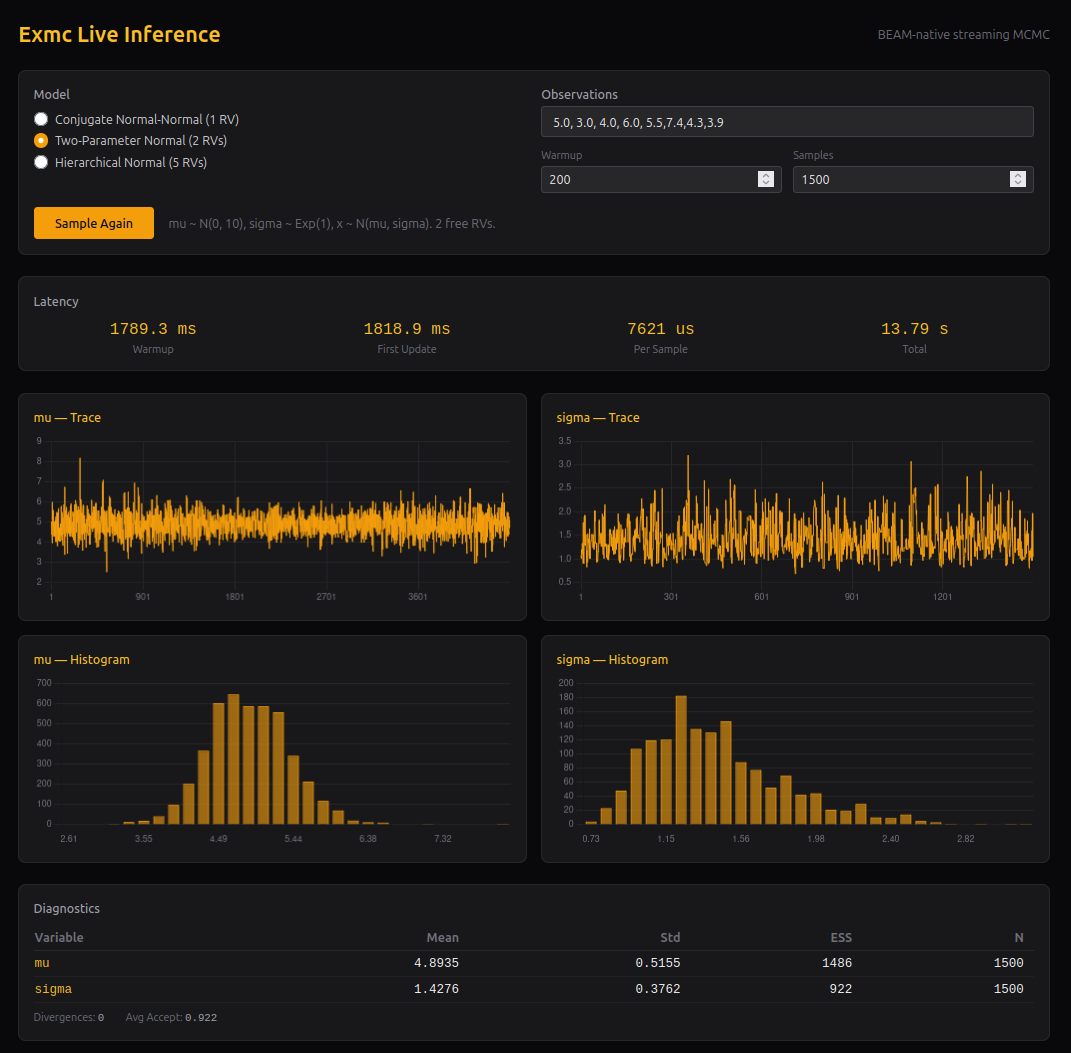Click the Warmup field stepper arrows

(x=766, y=179)
